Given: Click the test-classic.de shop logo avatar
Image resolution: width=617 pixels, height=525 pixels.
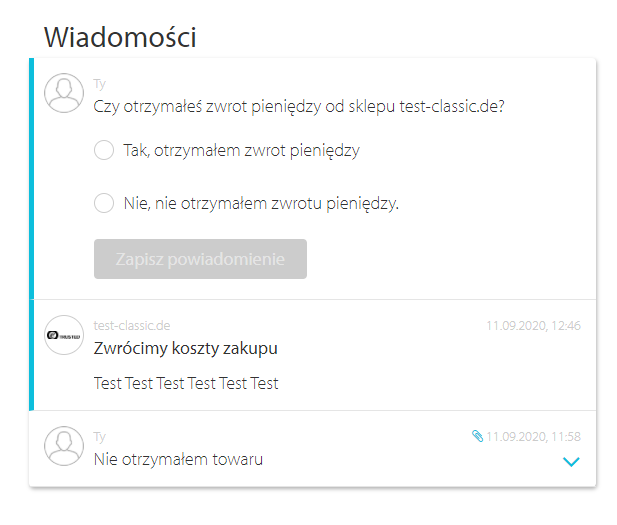Looking at the screenshot, I should click(64, 335).
